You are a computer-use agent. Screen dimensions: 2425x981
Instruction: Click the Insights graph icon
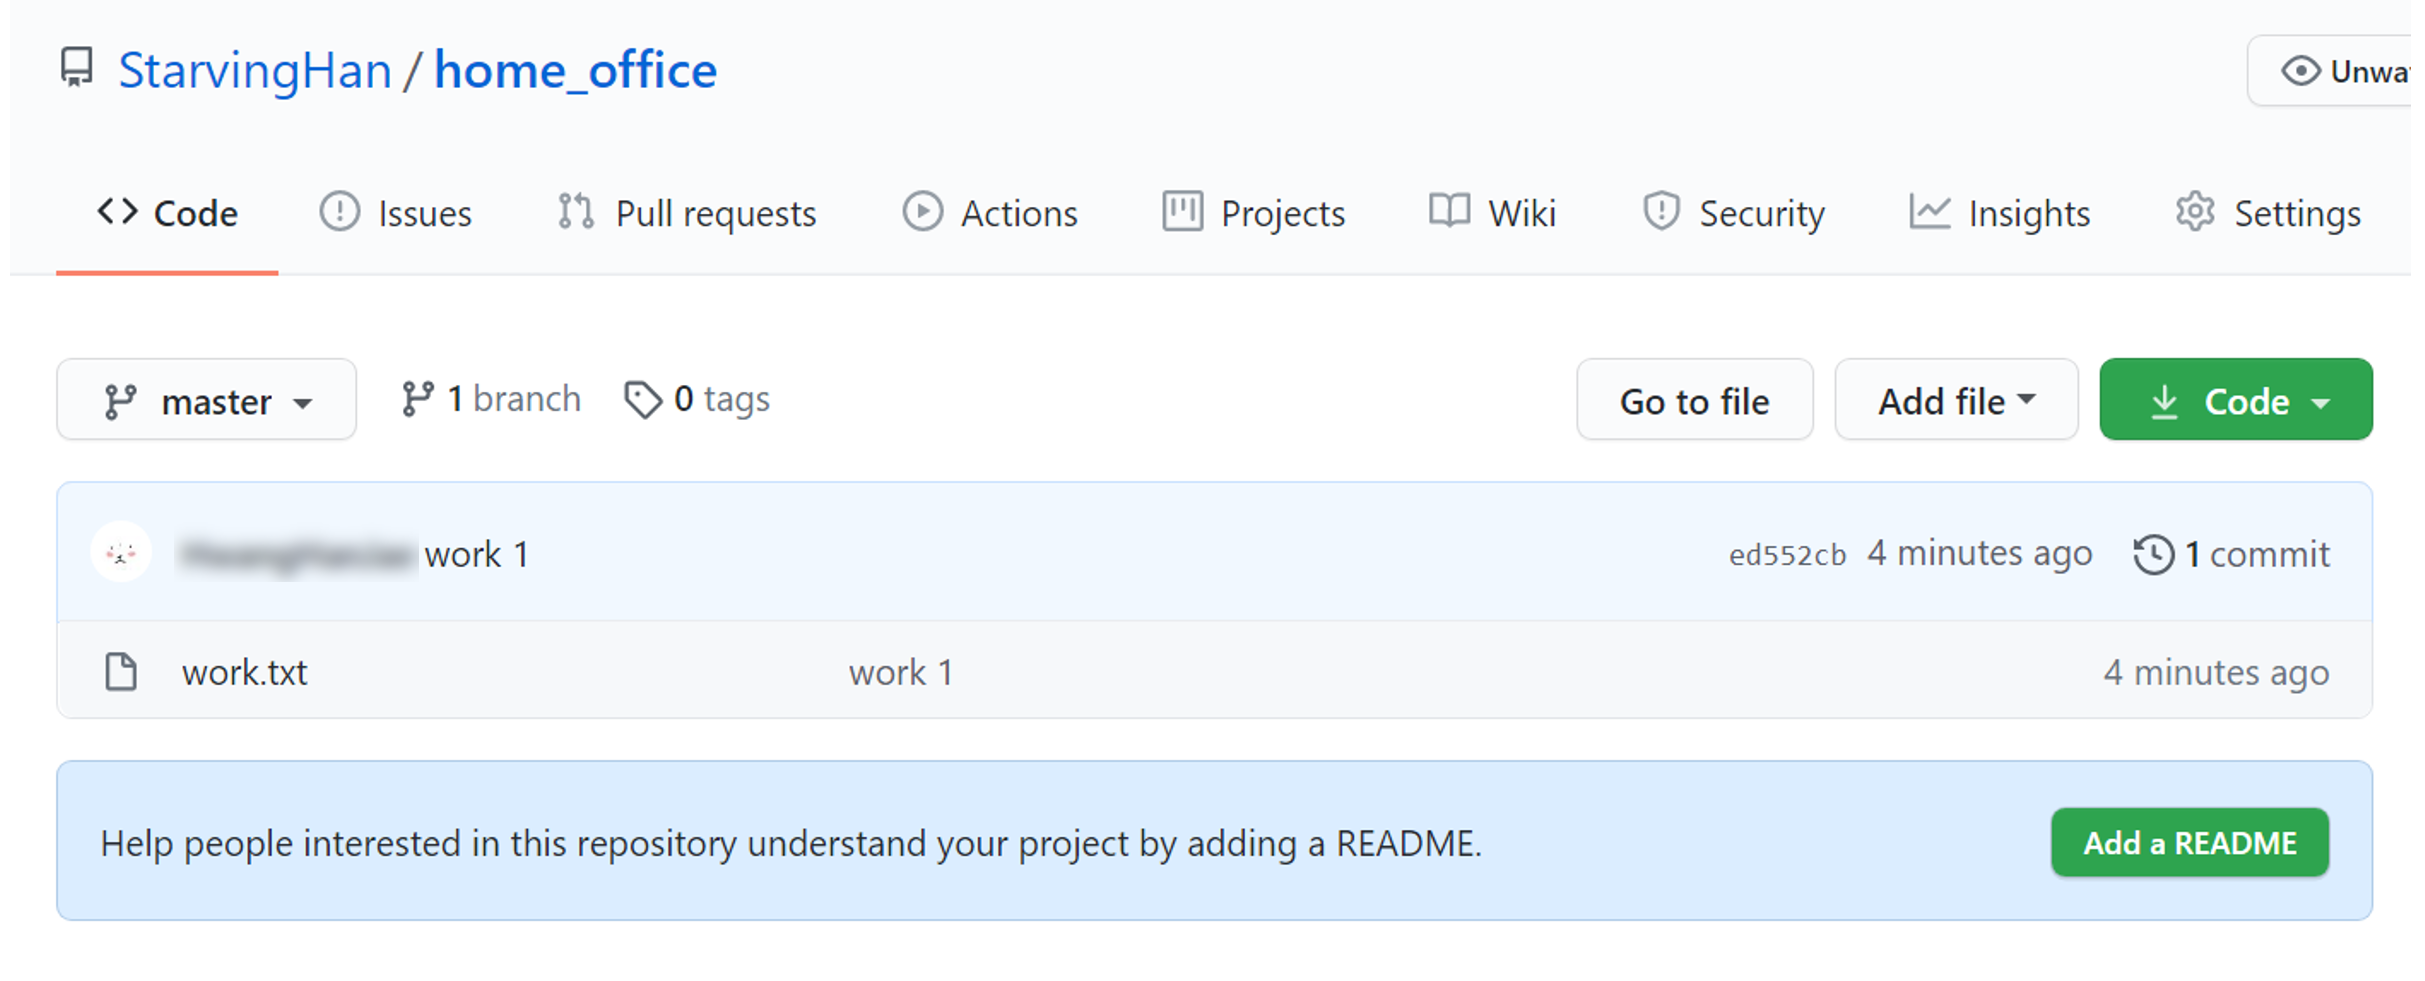click(x=1929, y=211)
